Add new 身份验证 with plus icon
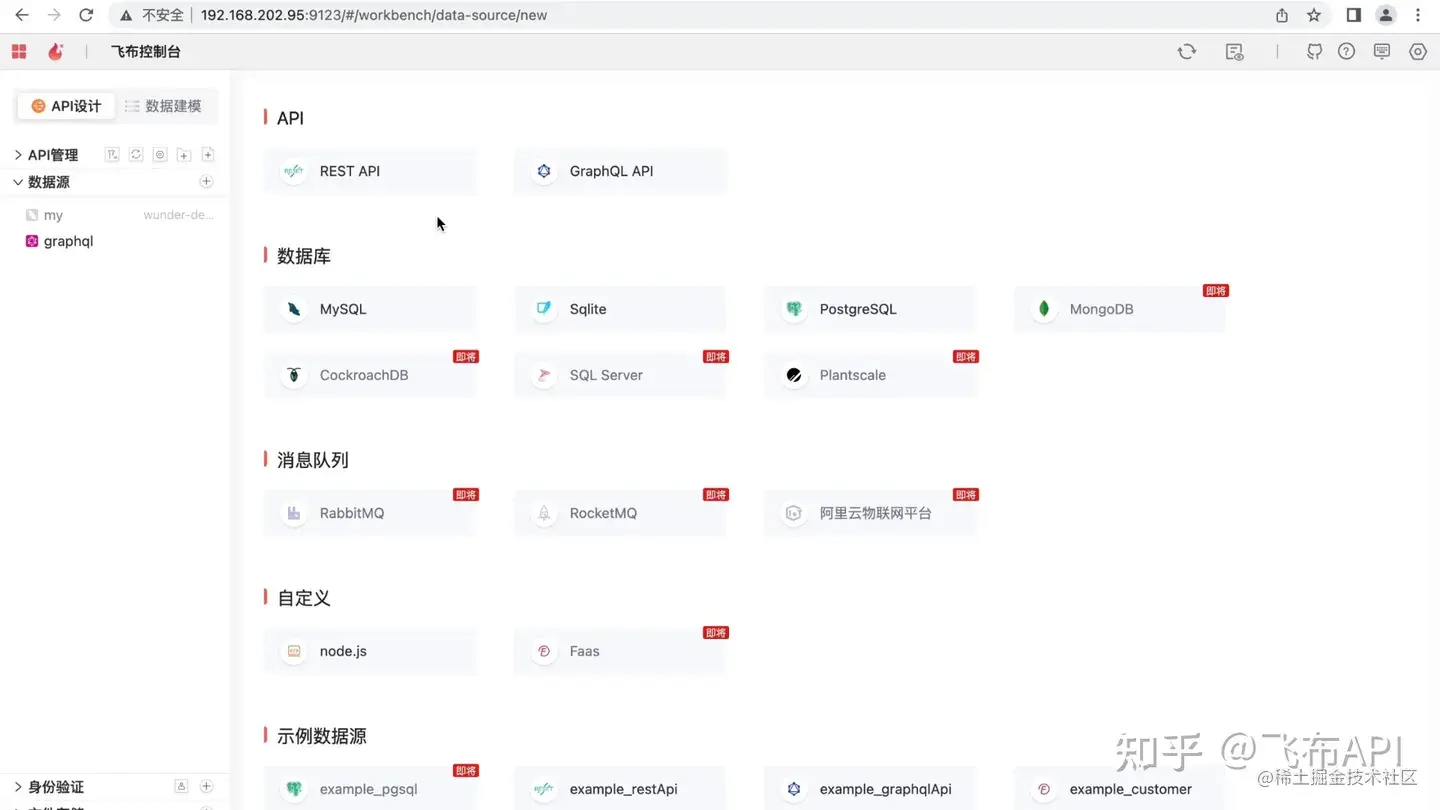The width and height of the screenshot is (1440, 810). [206, 787]
